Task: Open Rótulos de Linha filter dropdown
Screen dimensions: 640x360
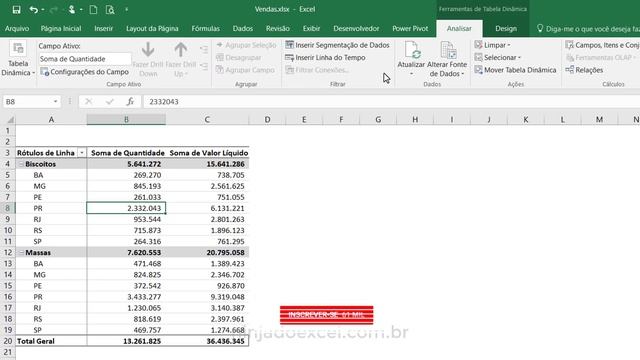Action: (82, 153)
